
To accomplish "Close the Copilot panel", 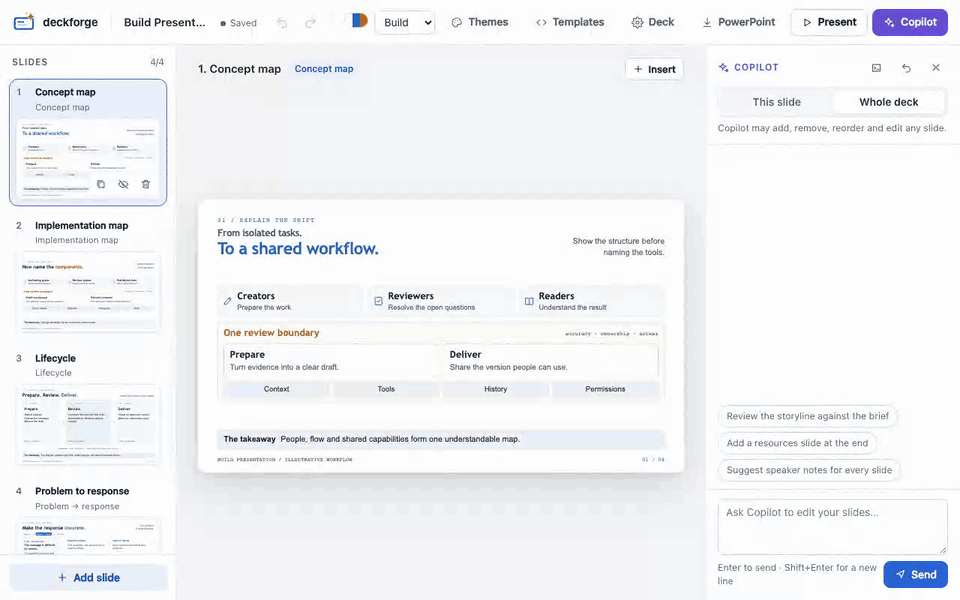I will click(936, 68).
